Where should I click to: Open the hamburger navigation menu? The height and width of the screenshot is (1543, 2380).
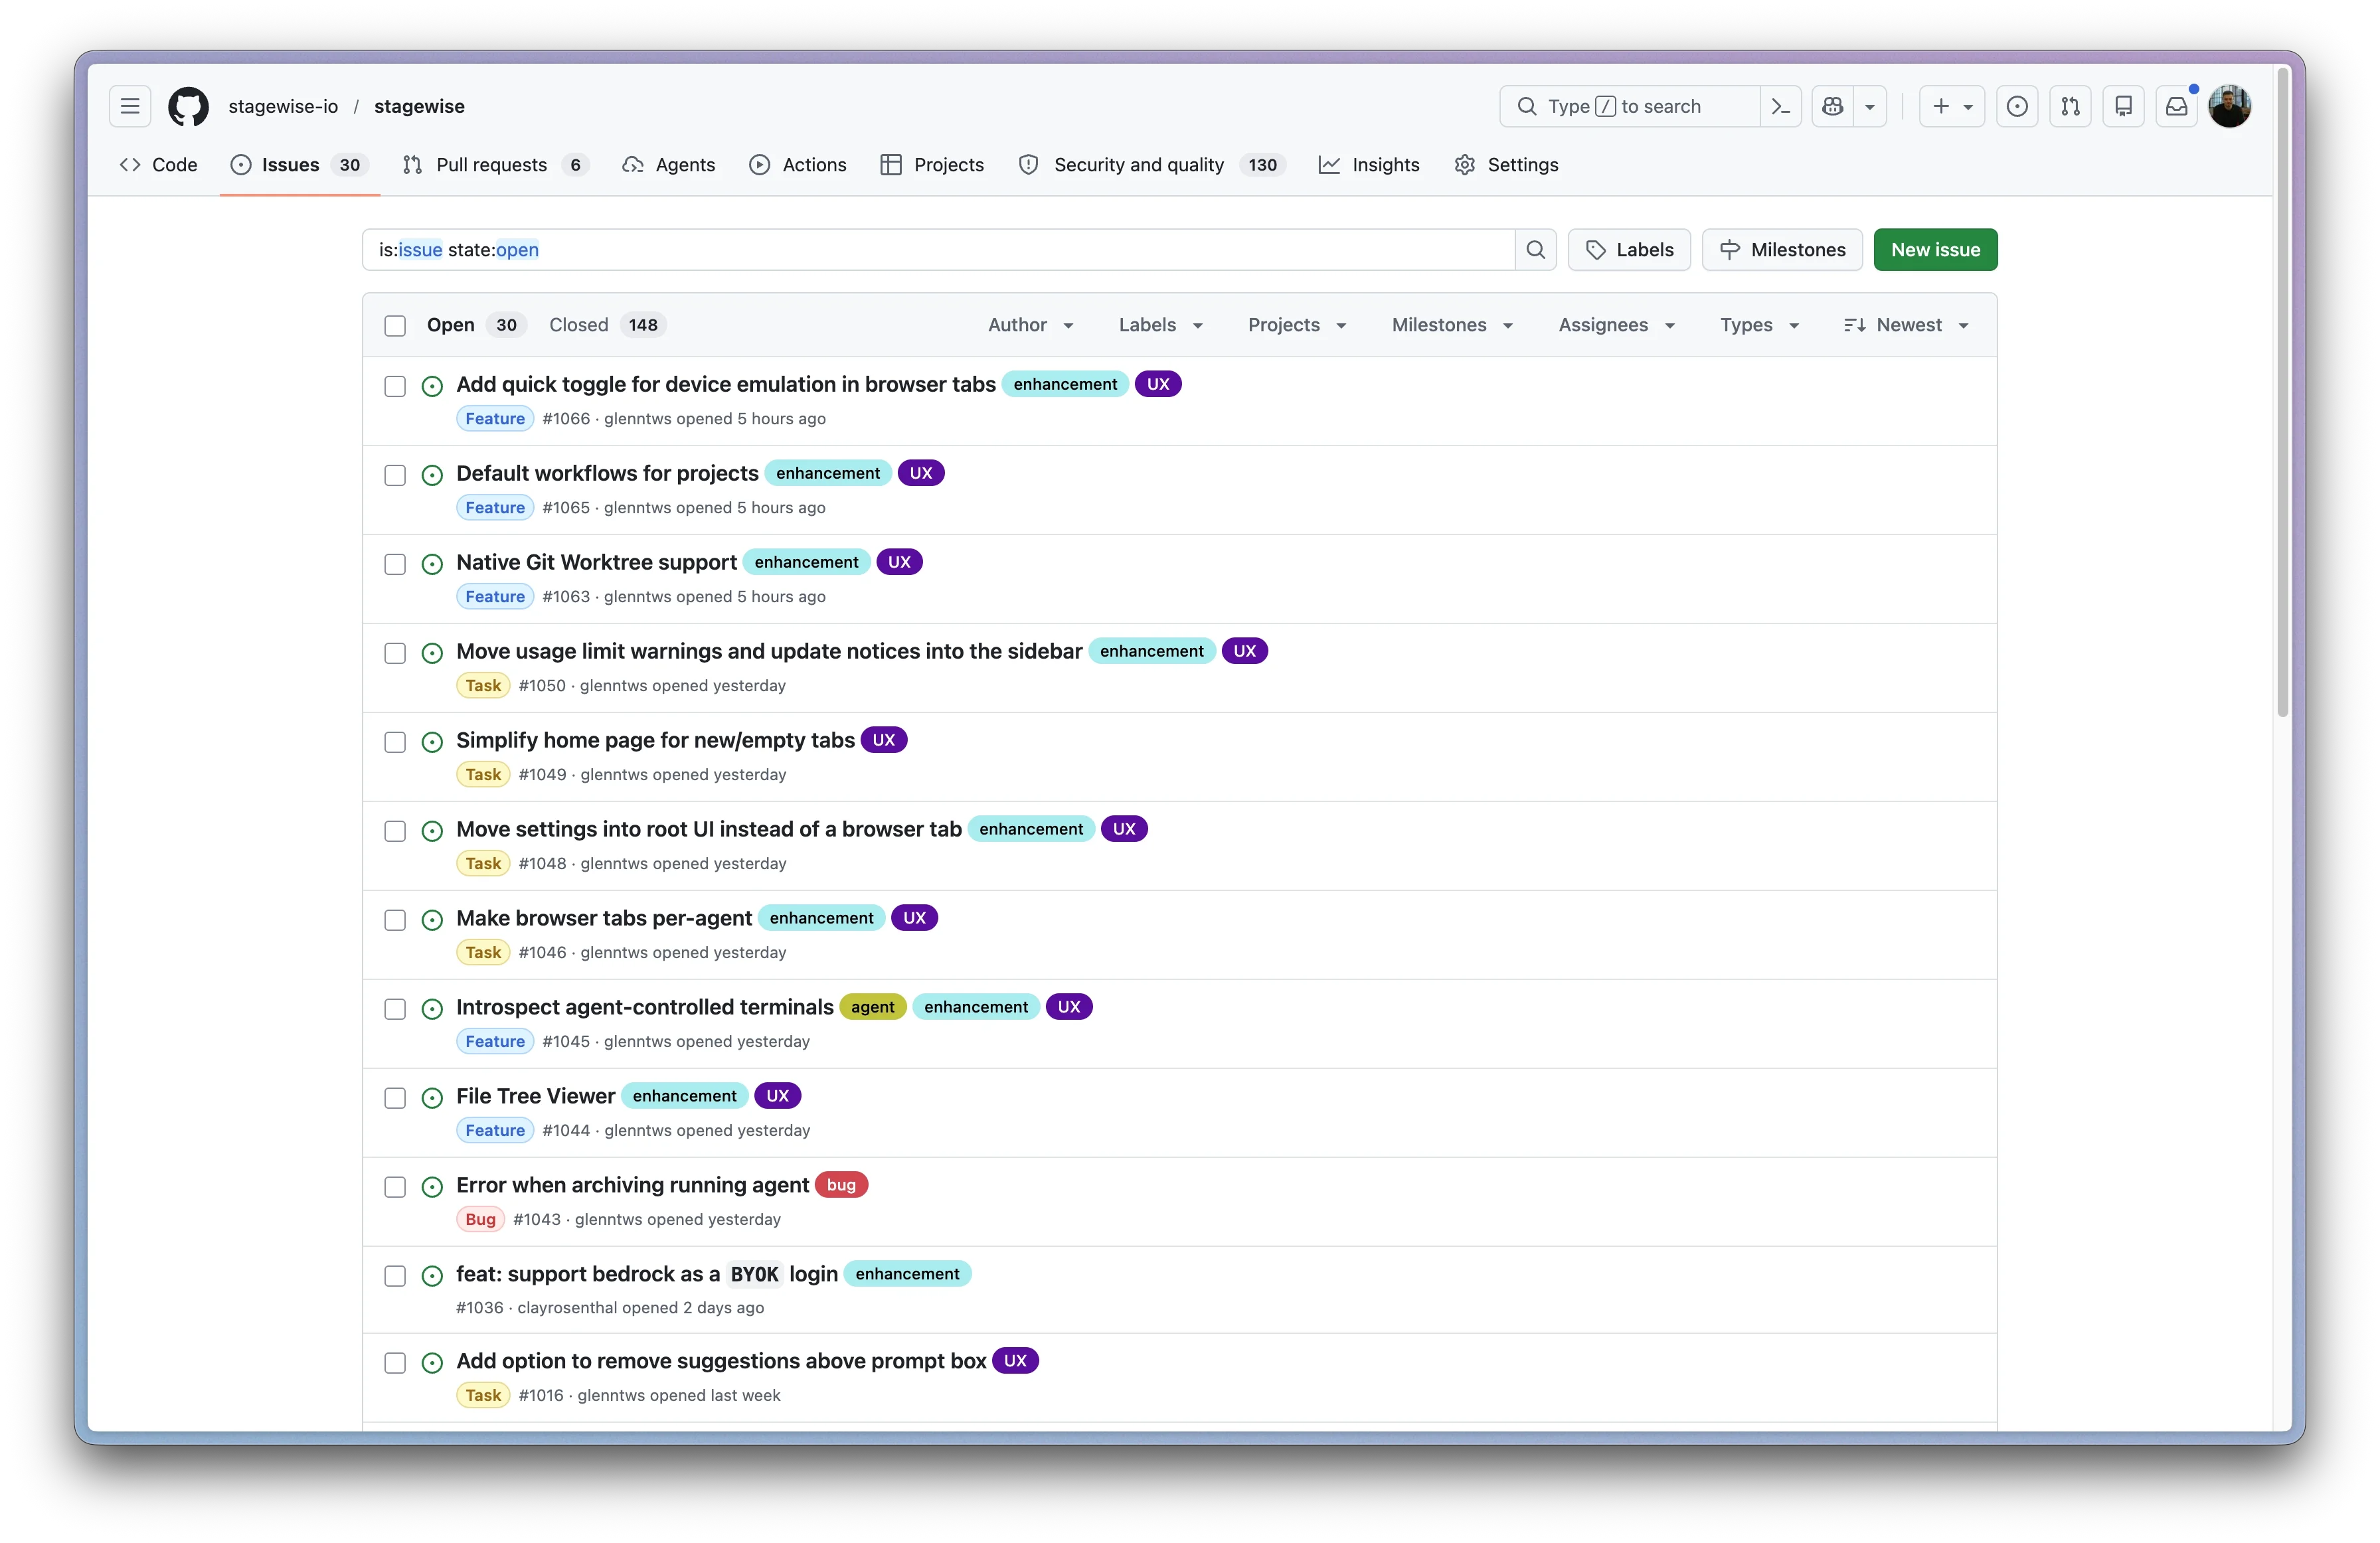click(130, 106)
